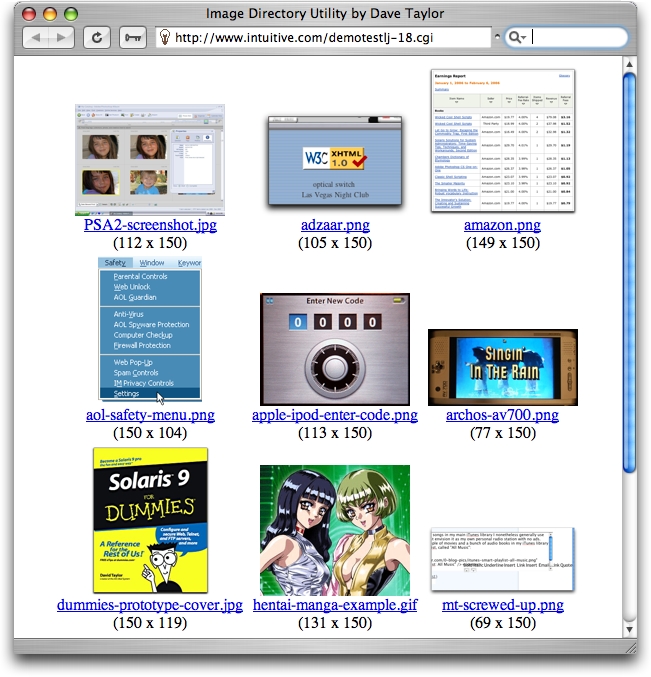Screen dimensions: 651x677
Task: Go back using the left arrow button
Action: click(x=36, y=37)
